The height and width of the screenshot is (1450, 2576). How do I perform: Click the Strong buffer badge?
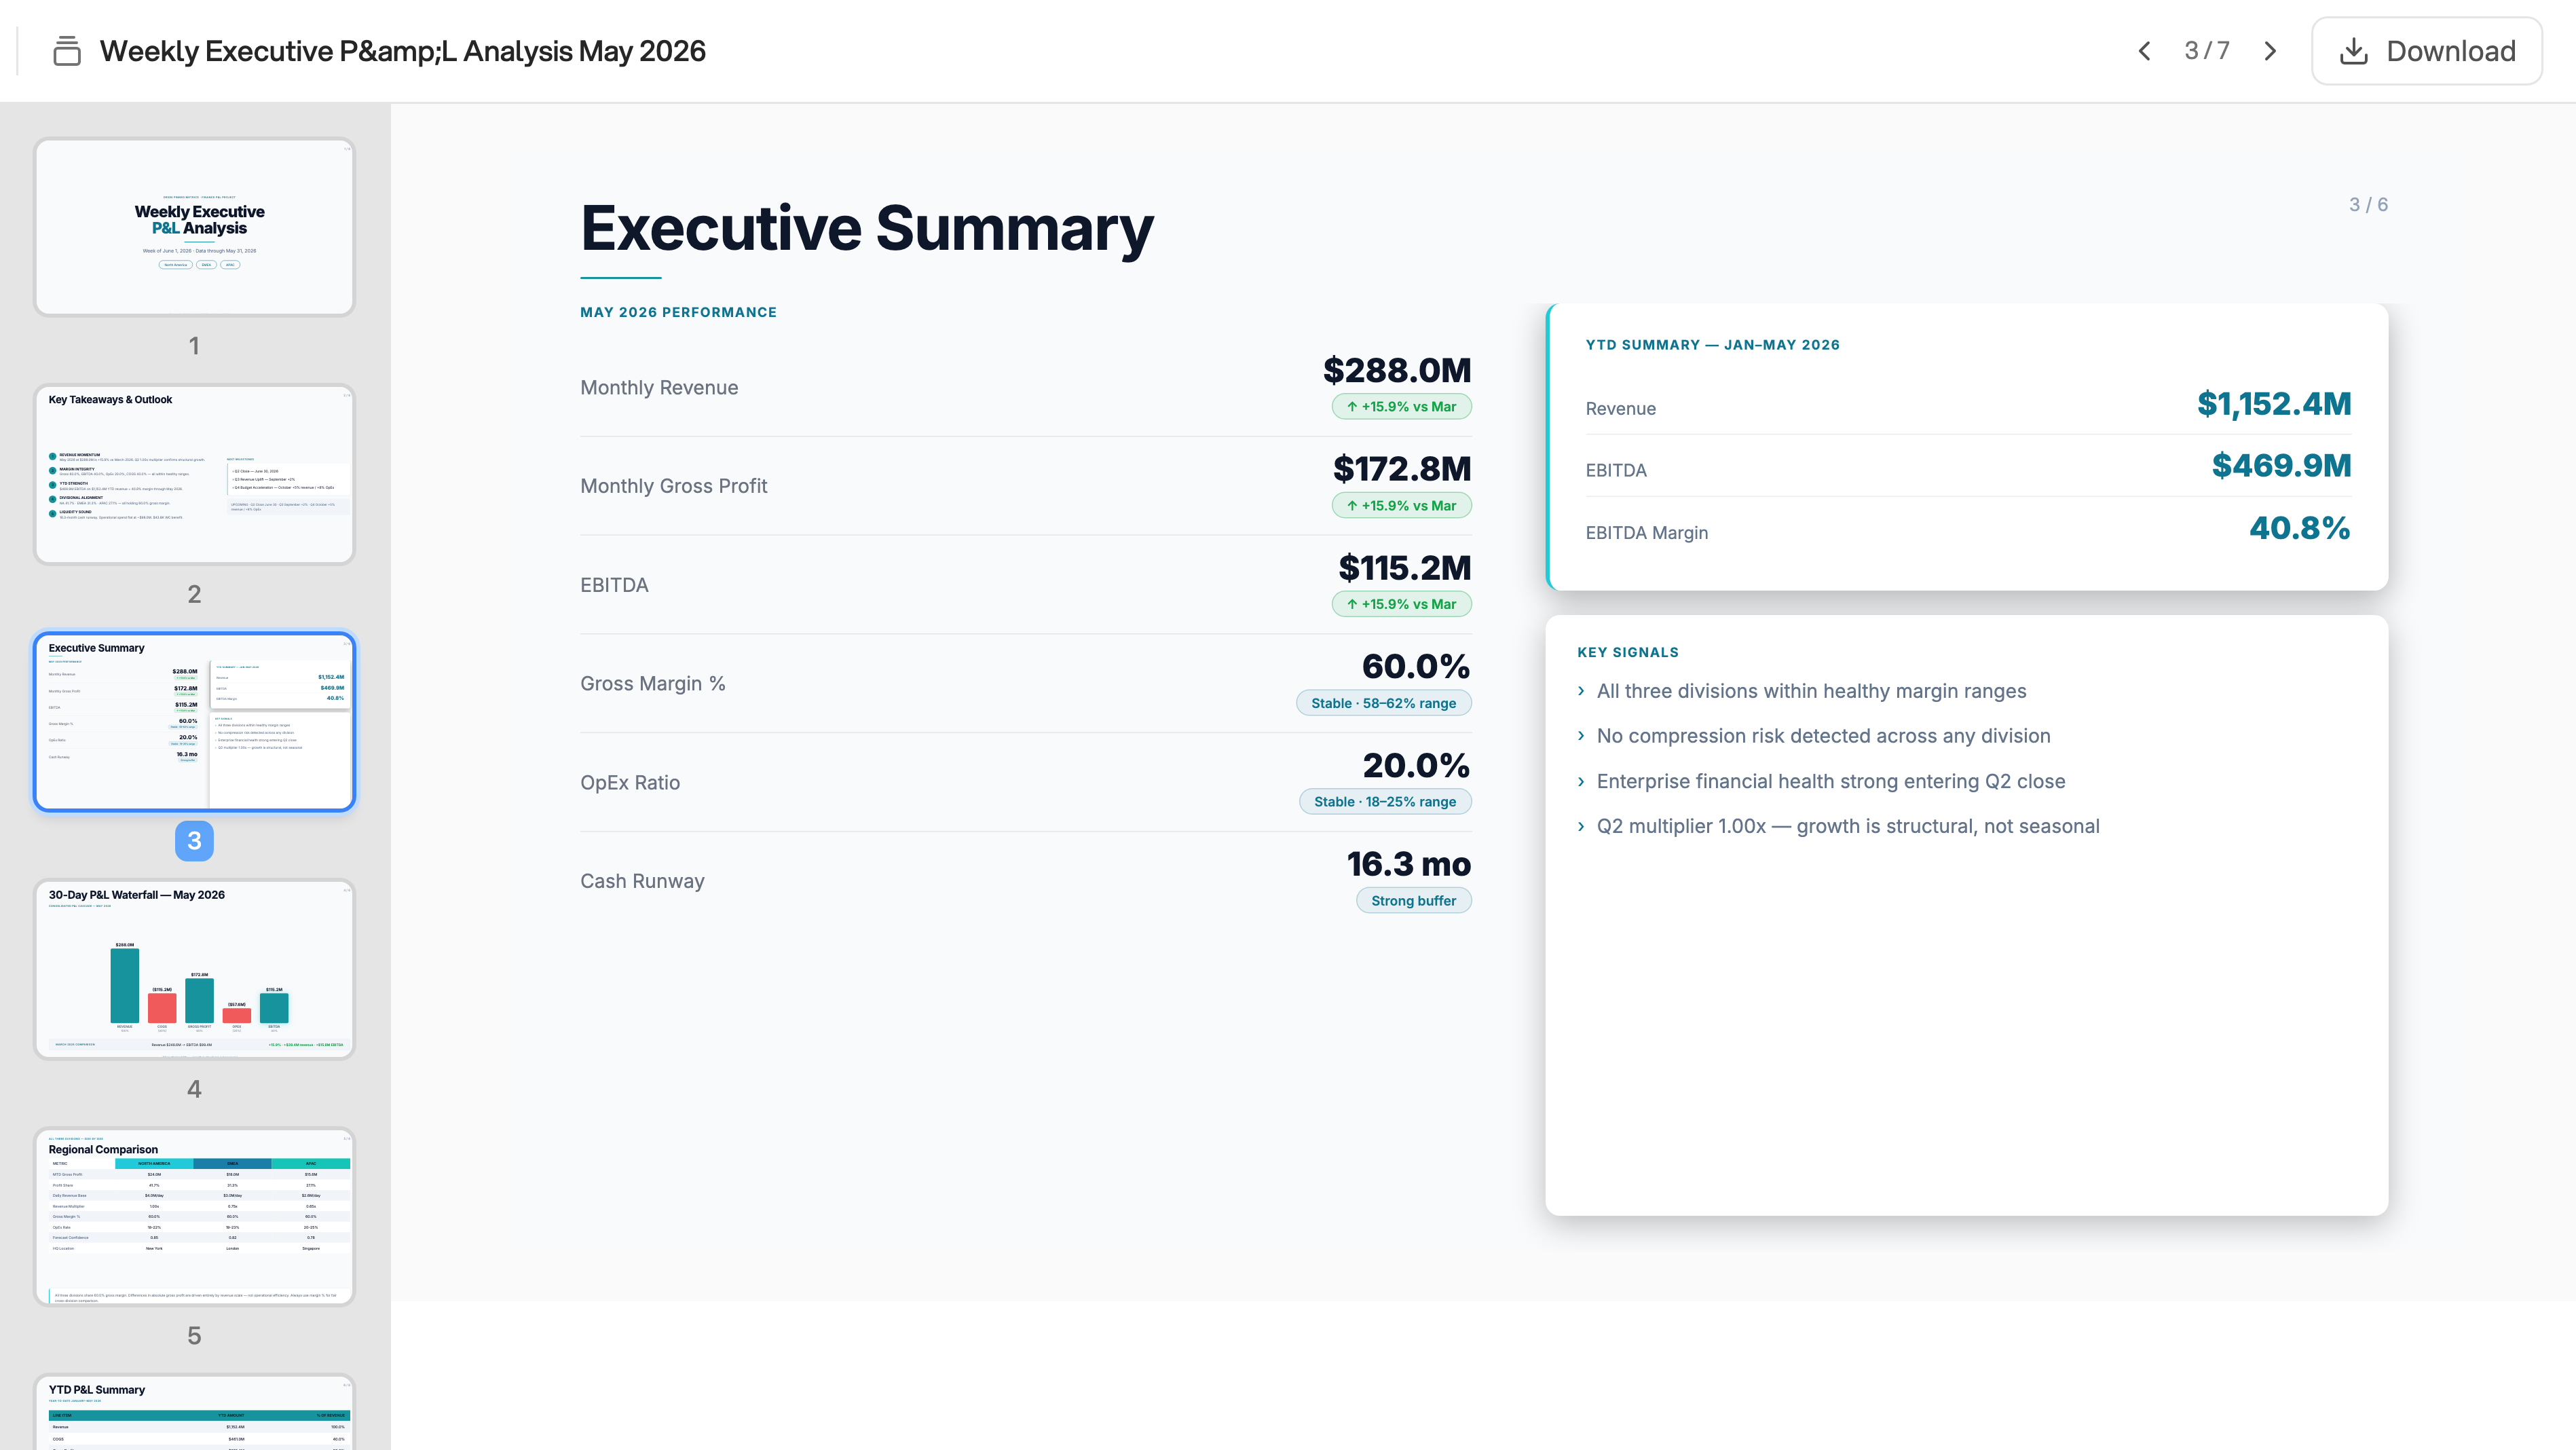(1414, 901)
